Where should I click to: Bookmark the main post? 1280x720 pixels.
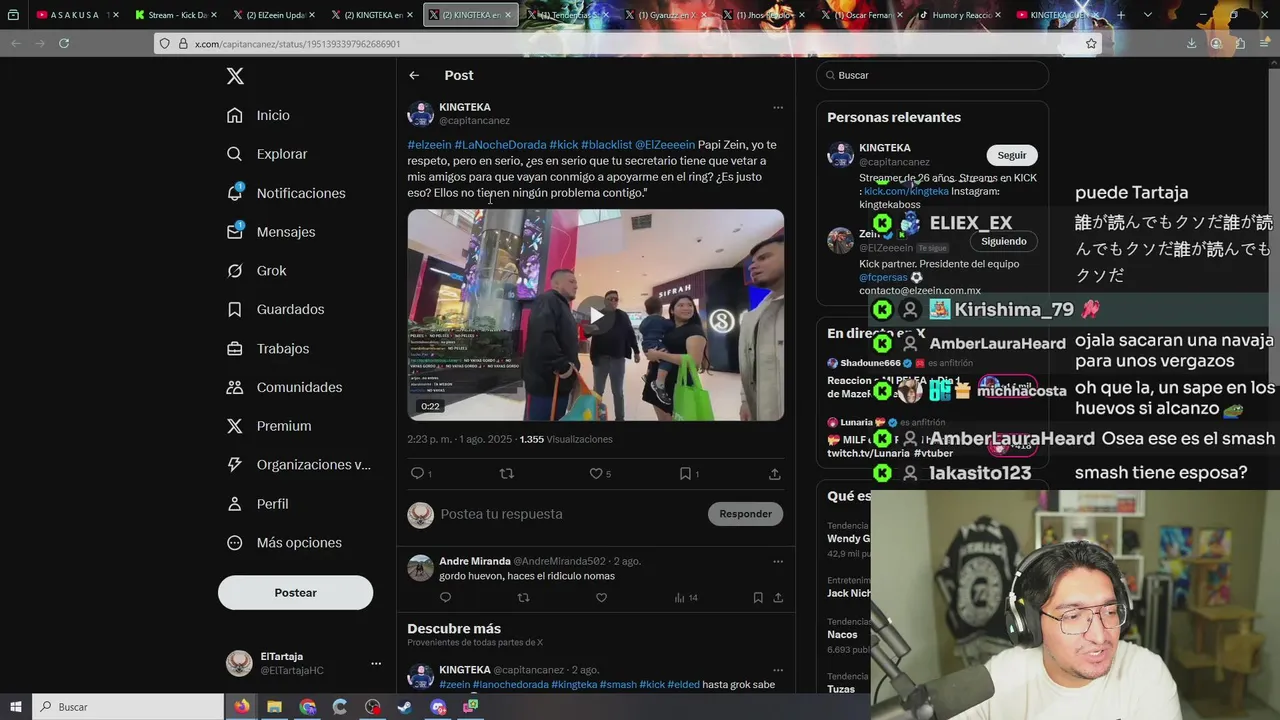tap(685, 474)
